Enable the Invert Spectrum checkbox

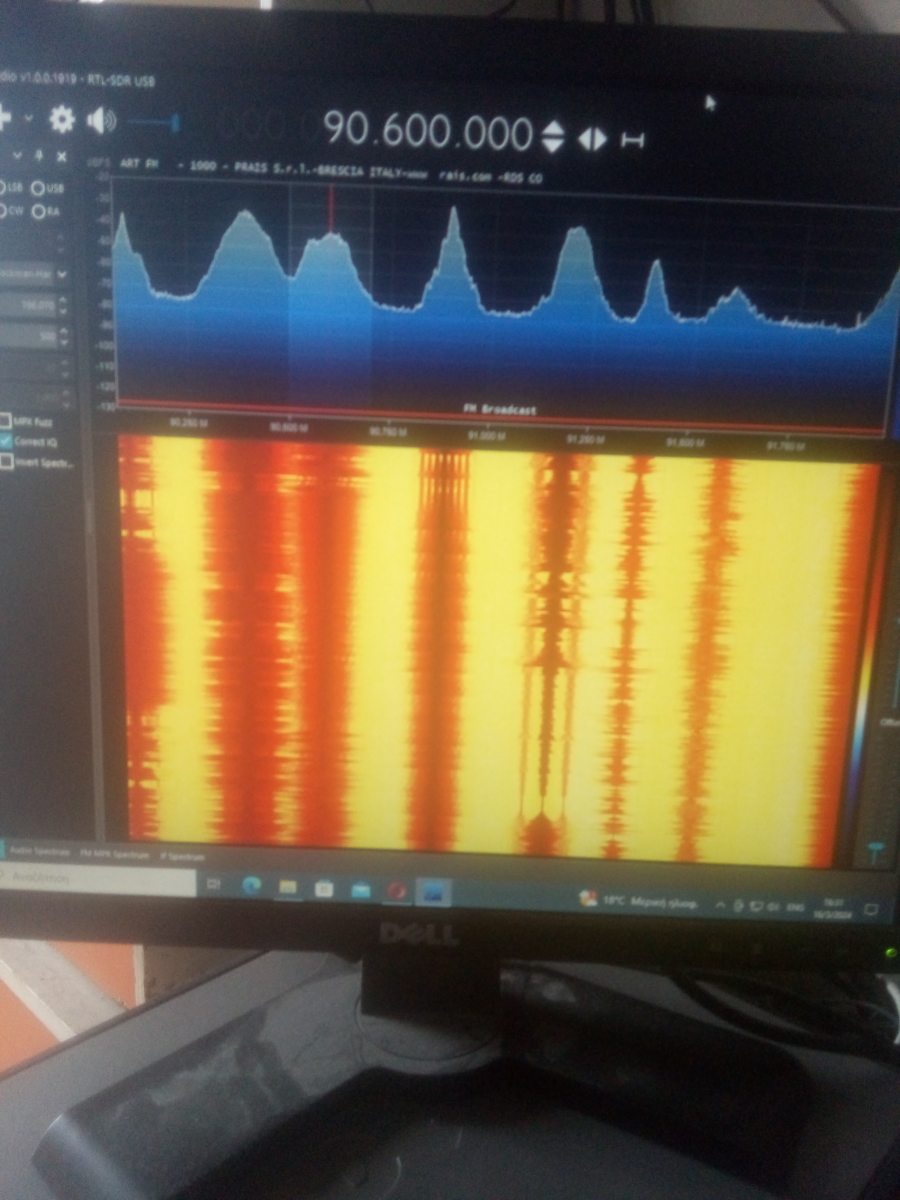coord(7,461)
